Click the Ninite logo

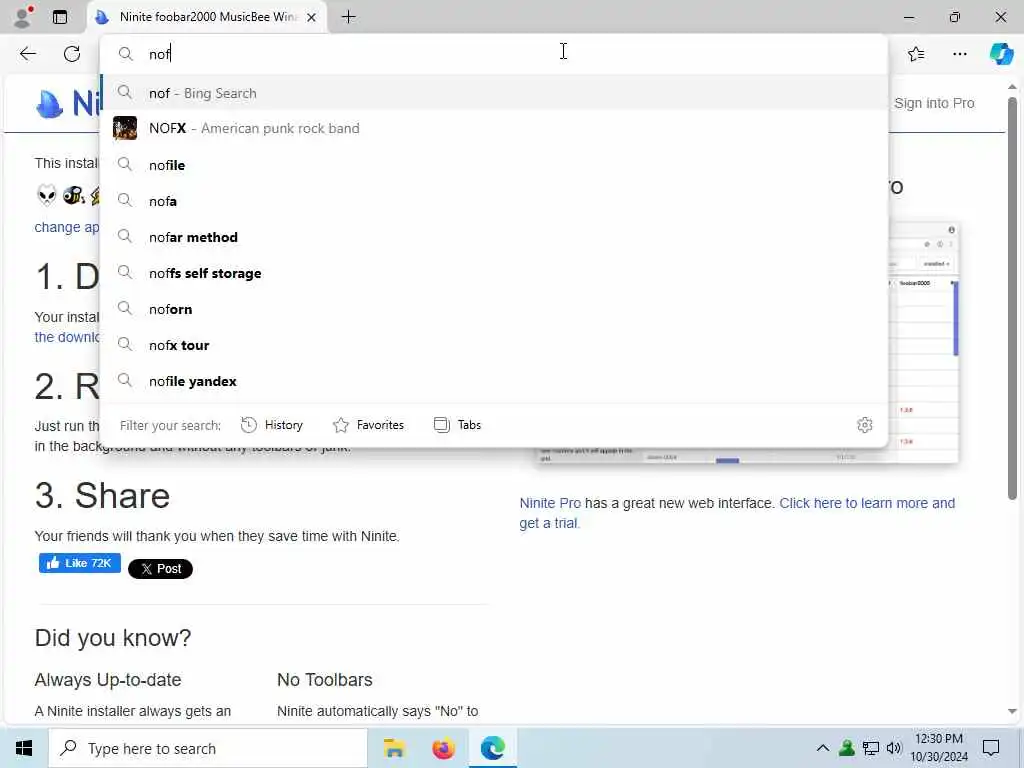[68, 103]
